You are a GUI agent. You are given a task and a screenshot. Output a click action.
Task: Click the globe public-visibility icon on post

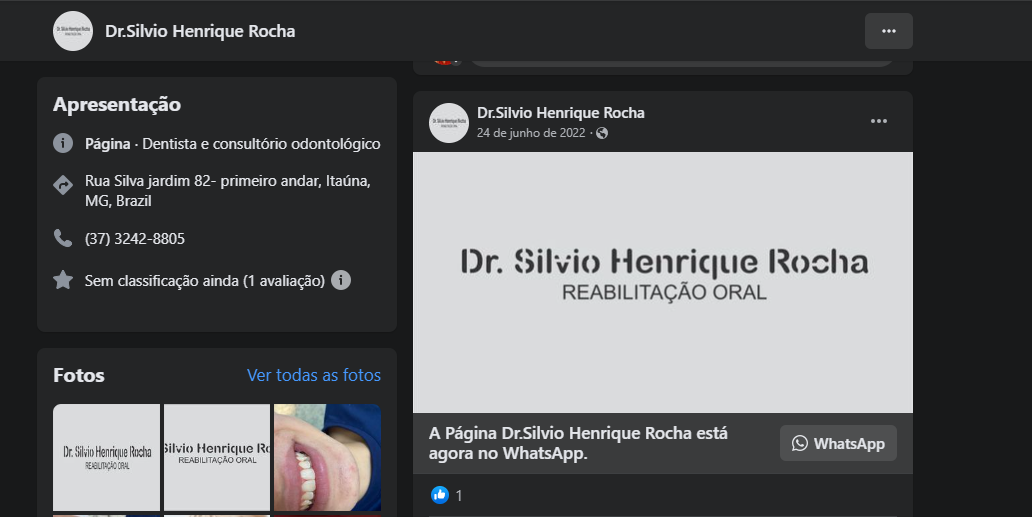pos(602,133)
